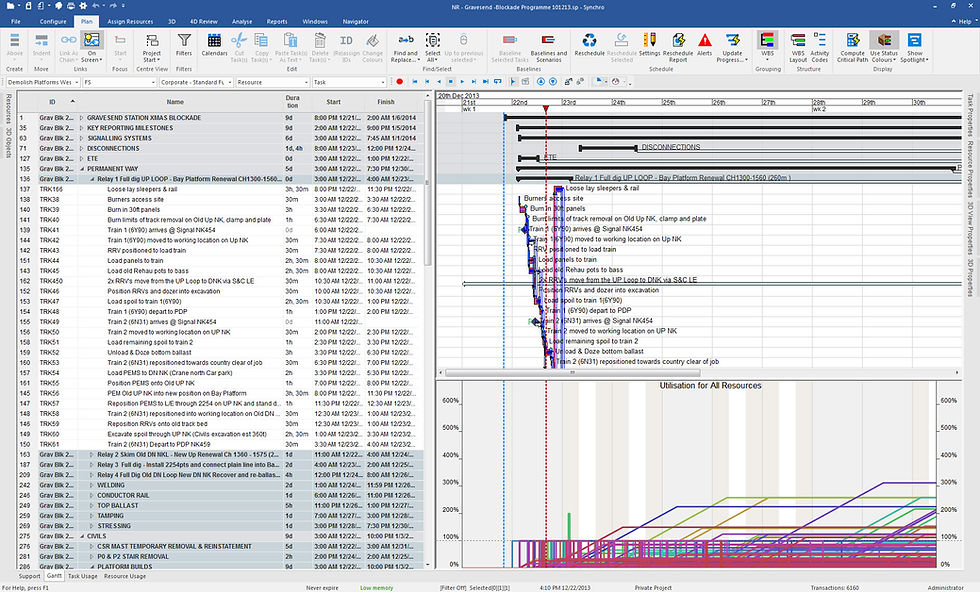Click the Gantt horizontal scrollbar thumb
The height and width of the screenshot is (592, 980).
pos(572,373)
